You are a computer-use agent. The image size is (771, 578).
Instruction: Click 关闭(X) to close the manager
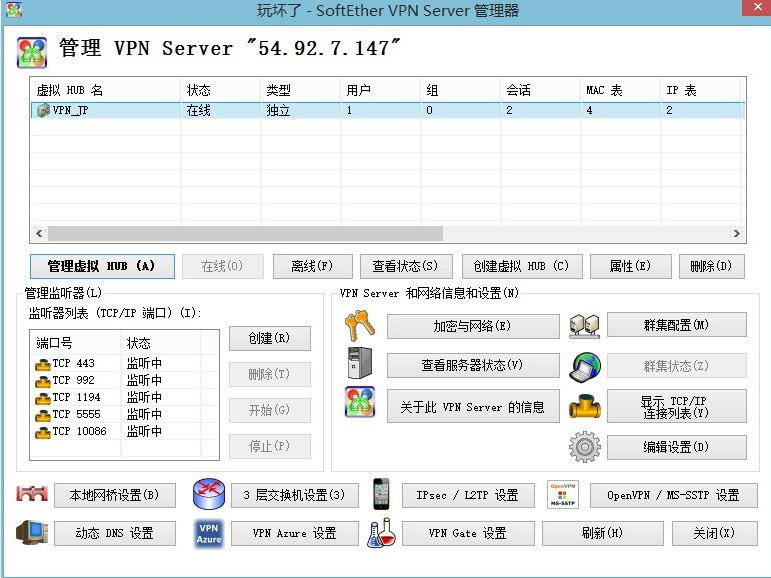[x=714, y=533]
